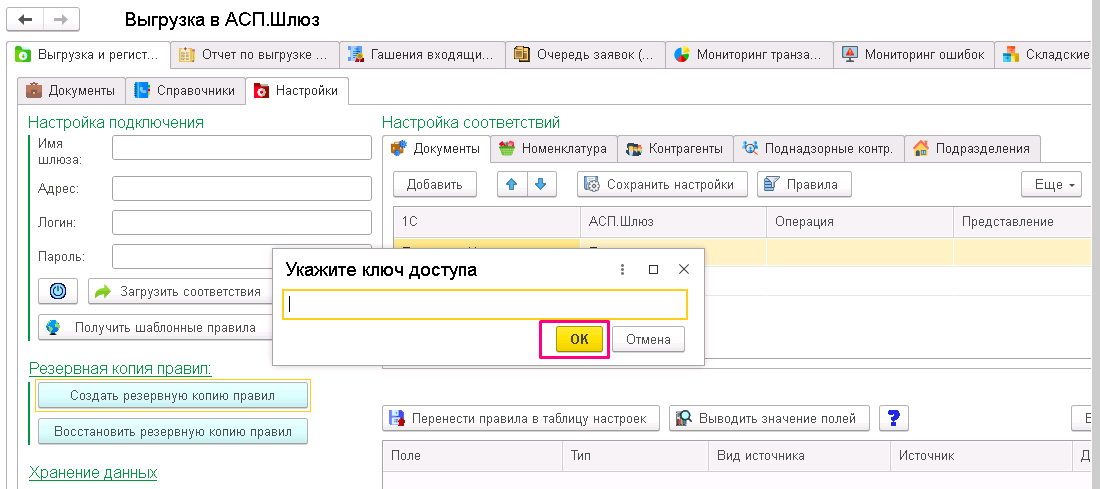The image size is (1100, 489).
Task: Click Резервная копия правил heading link
Action: pos(120,368)
